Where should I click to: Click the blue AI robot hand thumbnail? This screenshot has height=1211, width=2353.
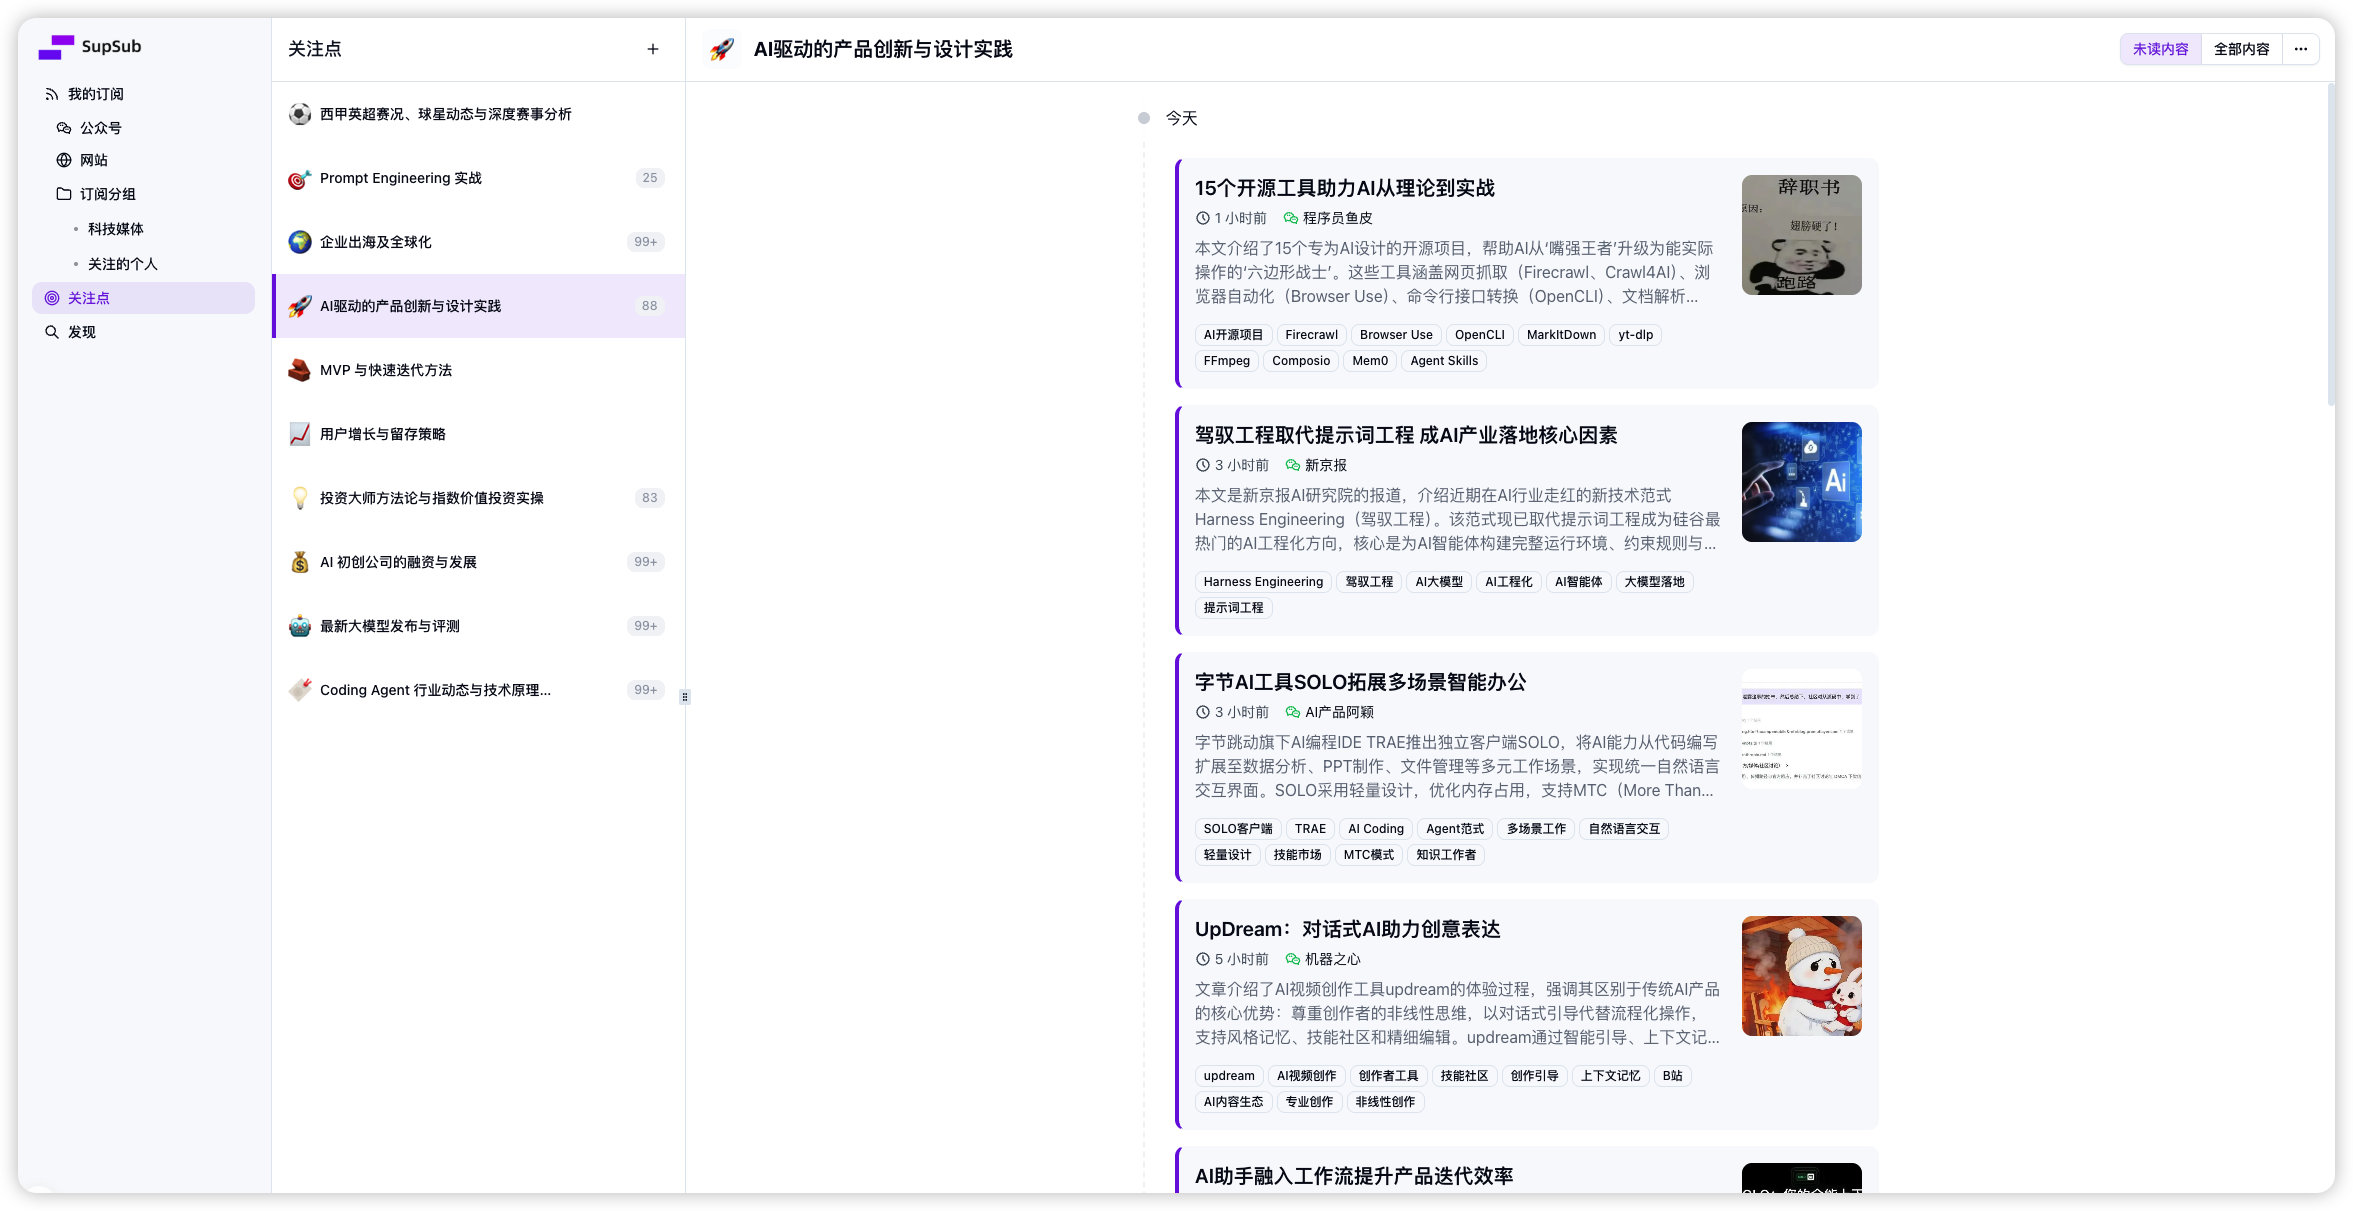pos(1801,482)
